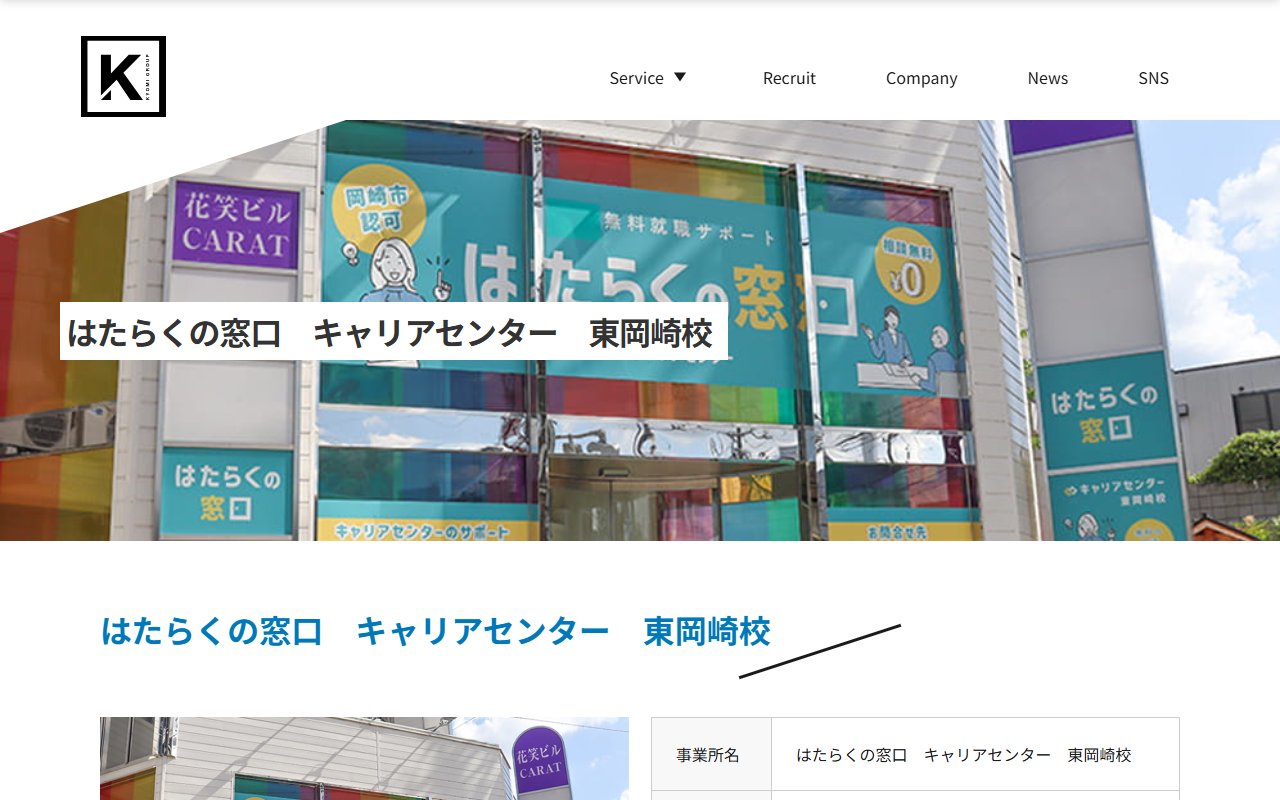Select the News menu item
The image size is (1280, 800).
(1047, 78)
